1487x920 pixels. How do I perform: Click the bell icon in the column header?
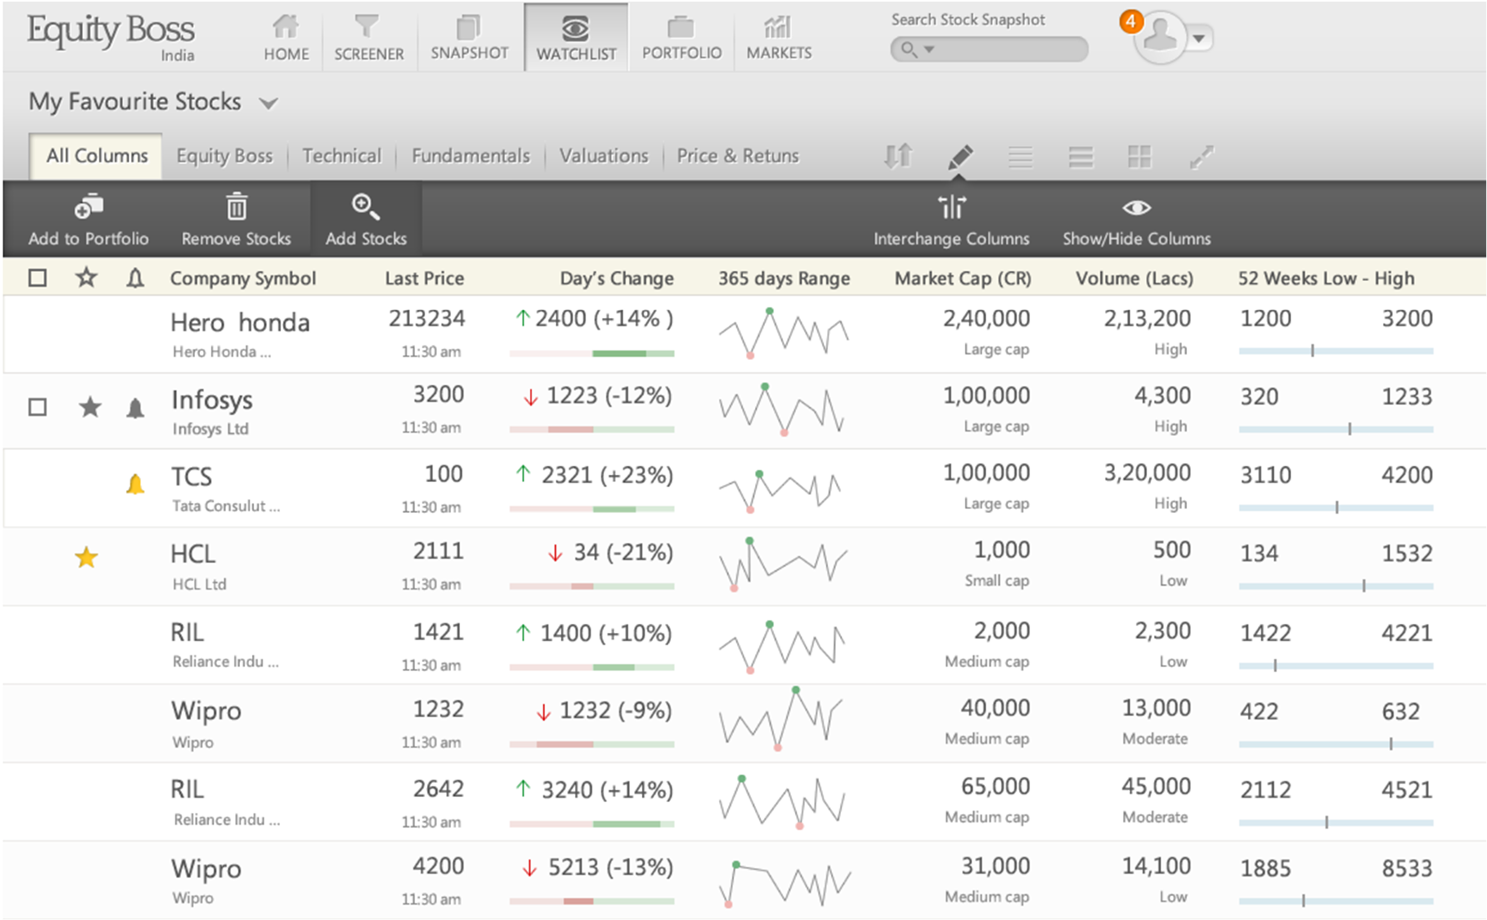coord(135,278)
